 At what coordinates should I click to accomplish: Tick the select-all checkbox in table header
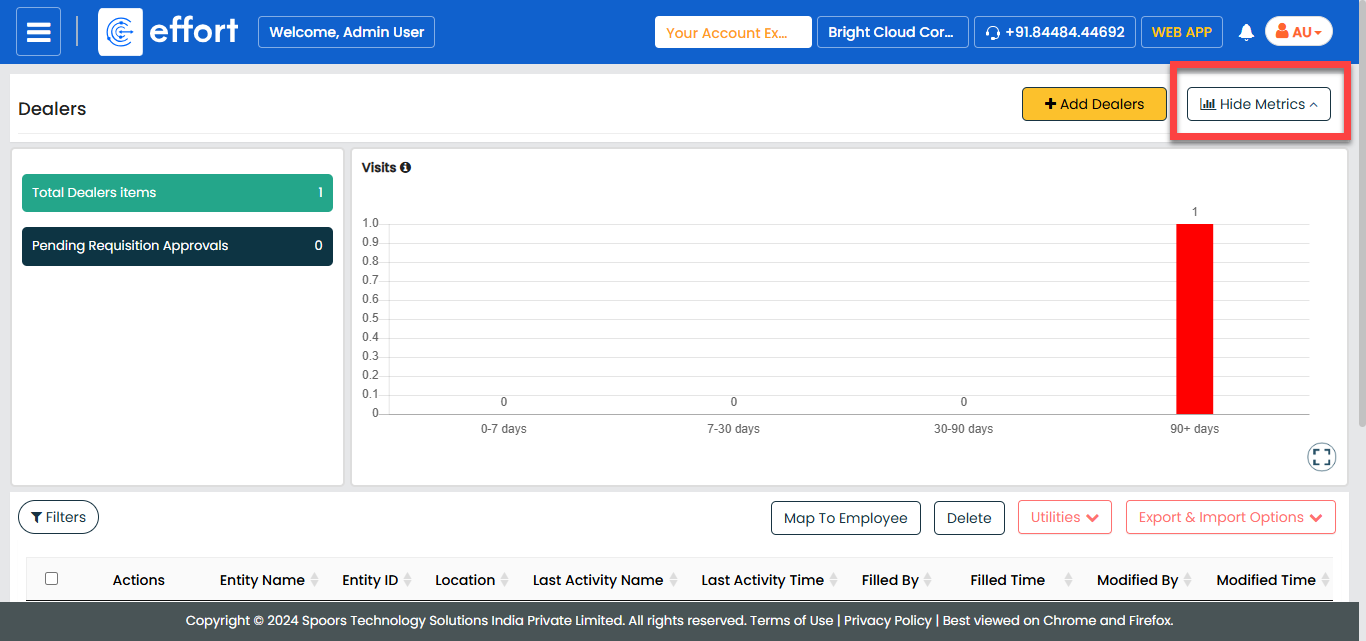[x=52, y=578]
